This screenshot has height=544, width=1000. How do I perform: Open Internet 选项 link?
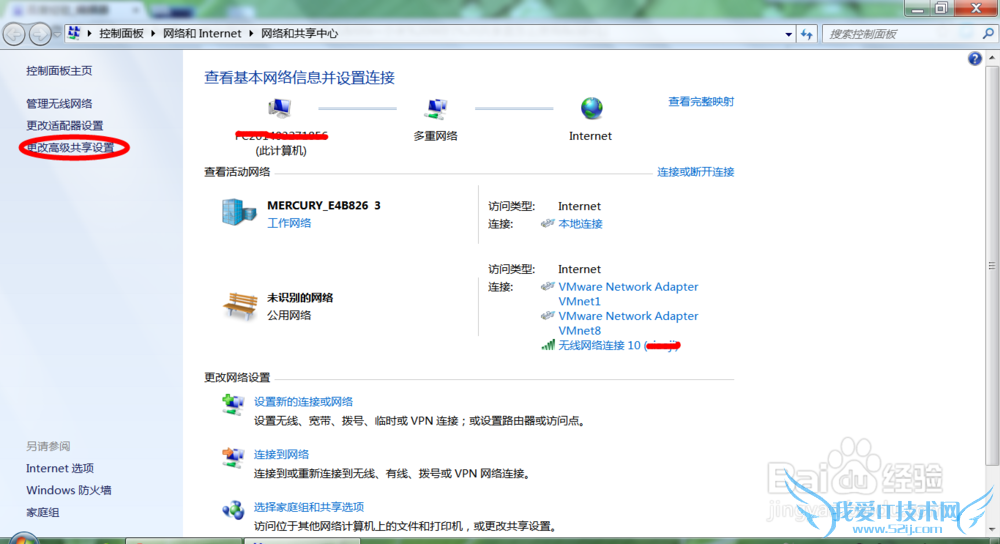(60, 468)
